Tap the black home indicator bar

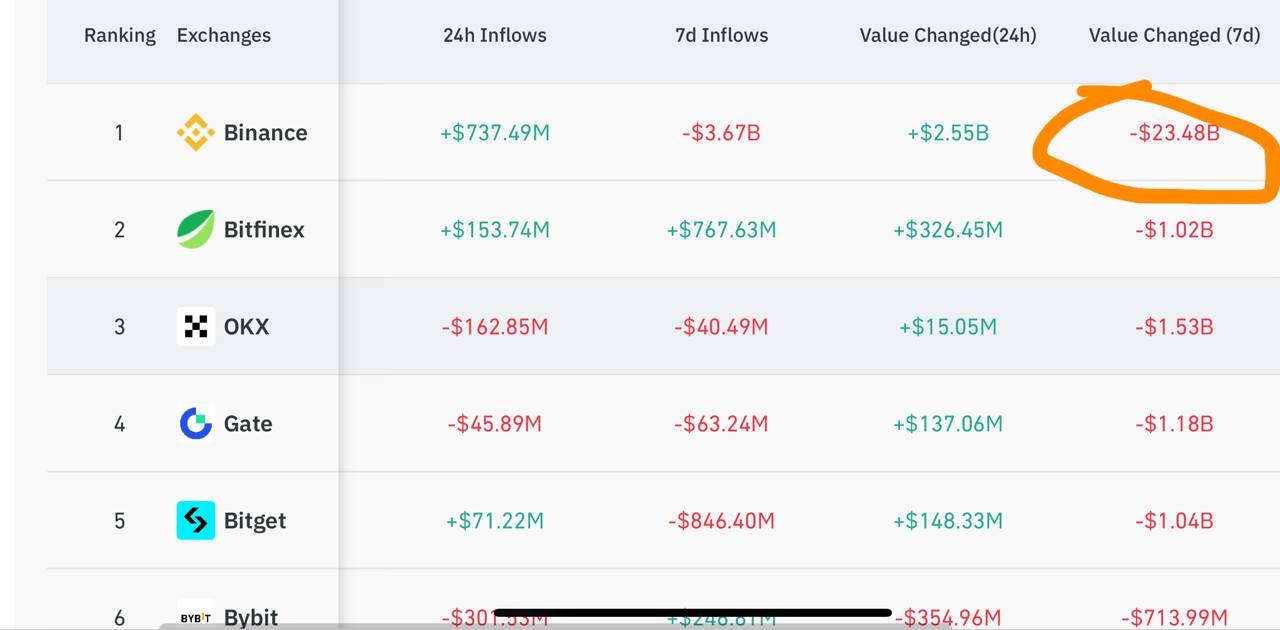(691, 612)
